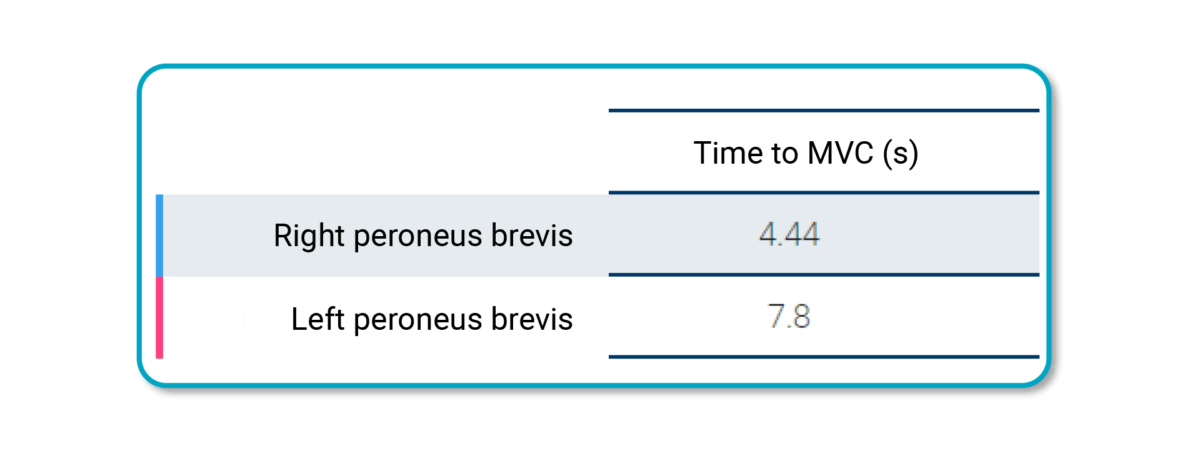Select the 4.44 time value cell
Viewport: 1200px width, 461px height.
pyautogui.click(x=790, y=236)
